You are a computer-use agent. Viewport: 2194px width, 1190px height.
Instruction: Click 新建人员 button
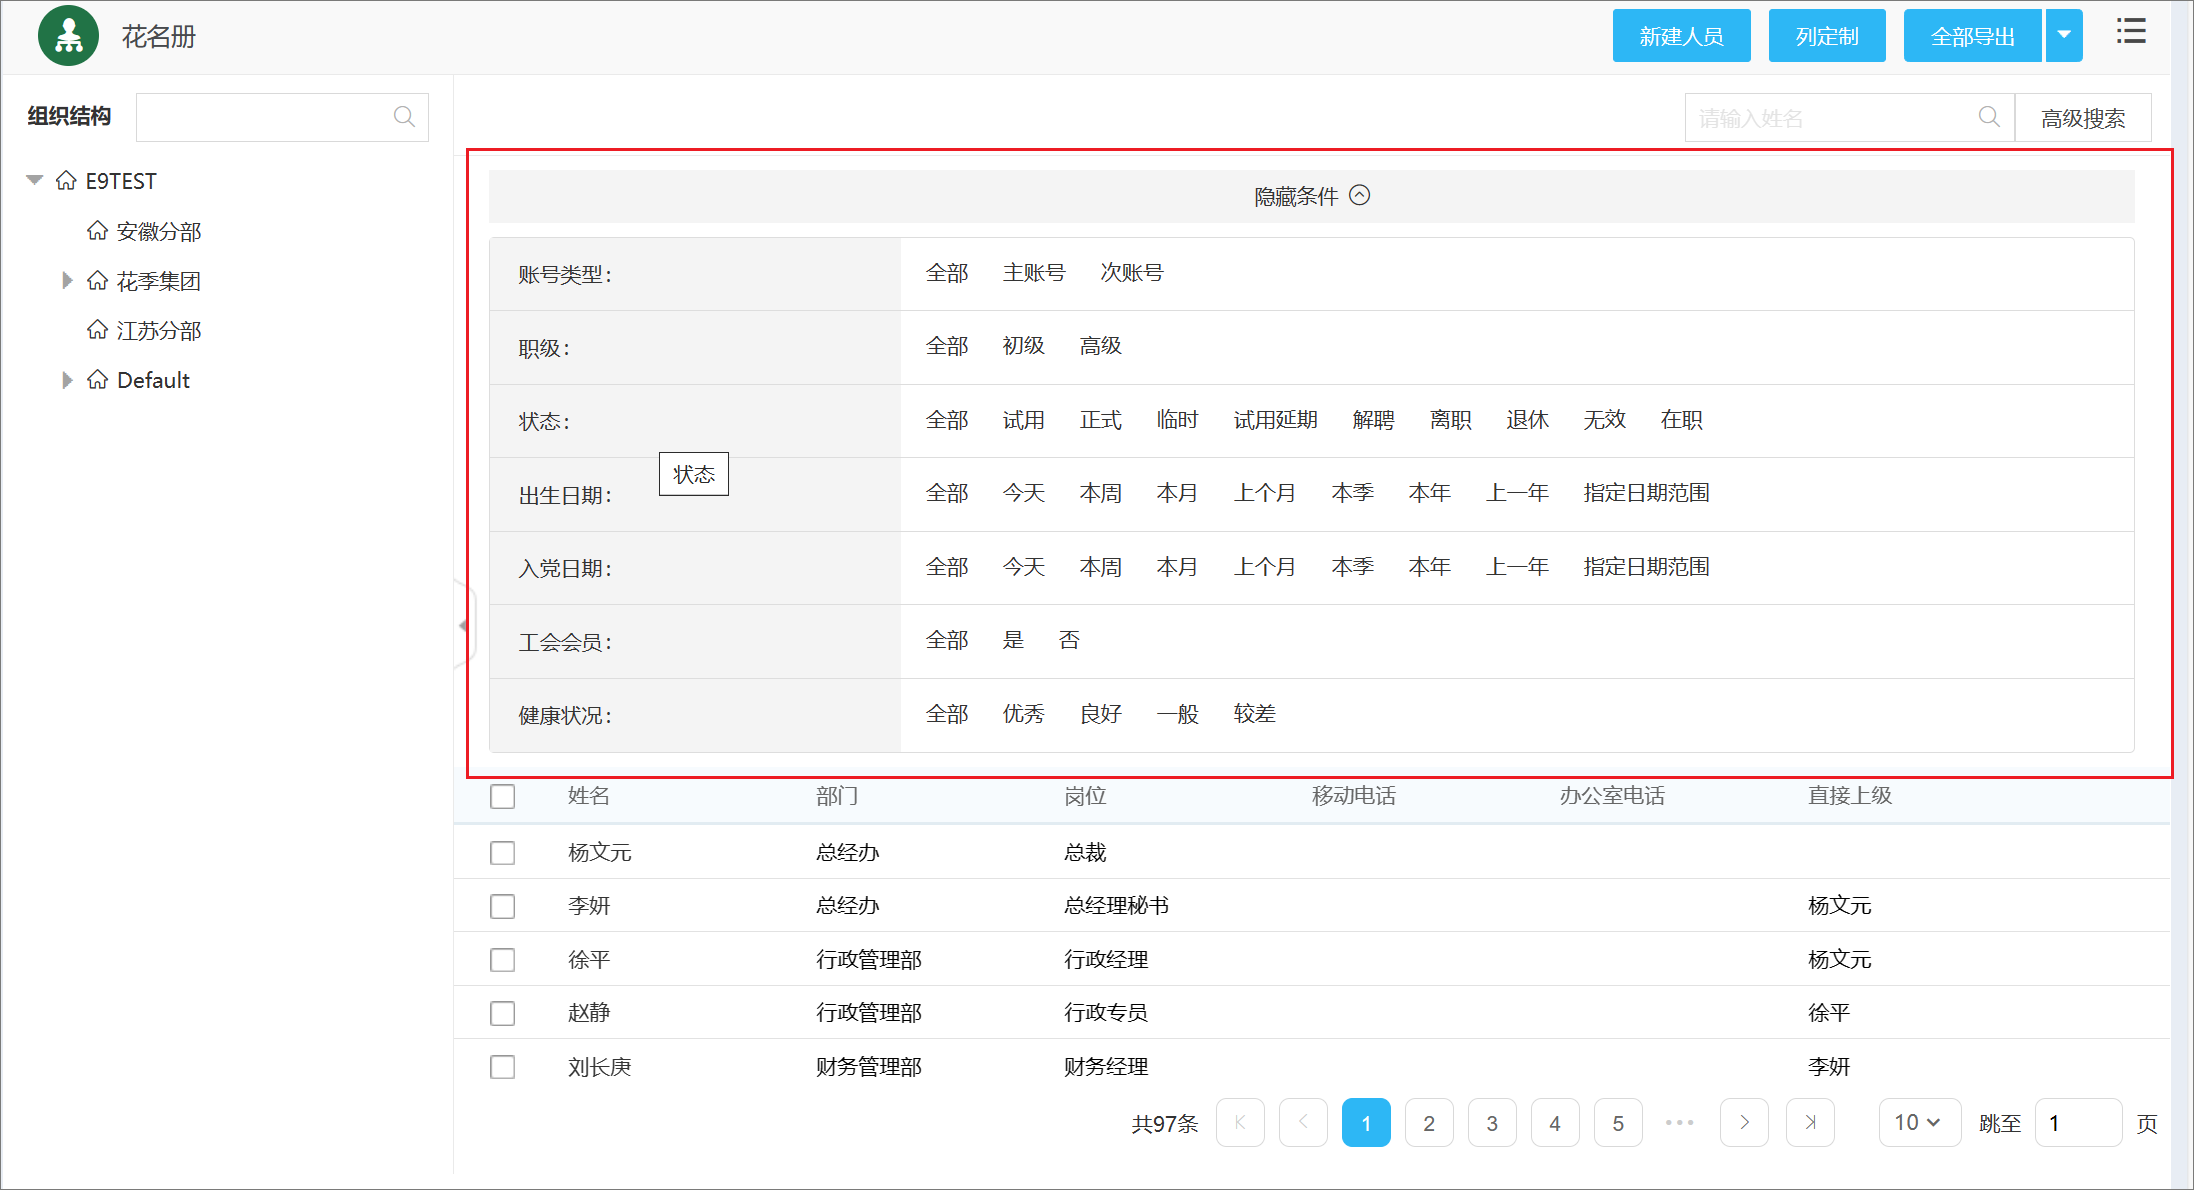pos(1681,35)
